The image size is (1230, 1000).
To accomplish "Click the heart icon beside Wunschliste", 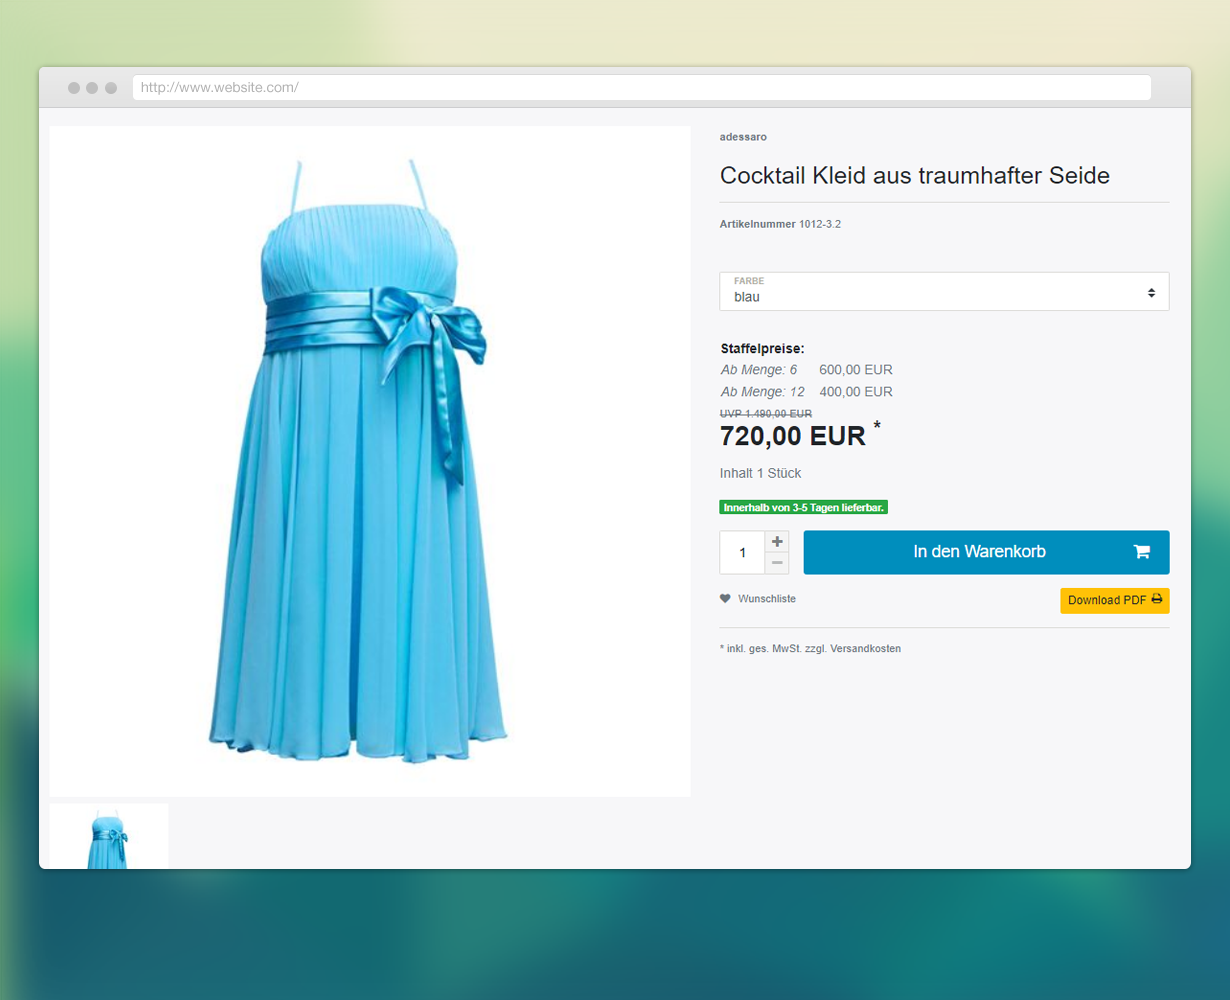I will [x=725, y=599].
